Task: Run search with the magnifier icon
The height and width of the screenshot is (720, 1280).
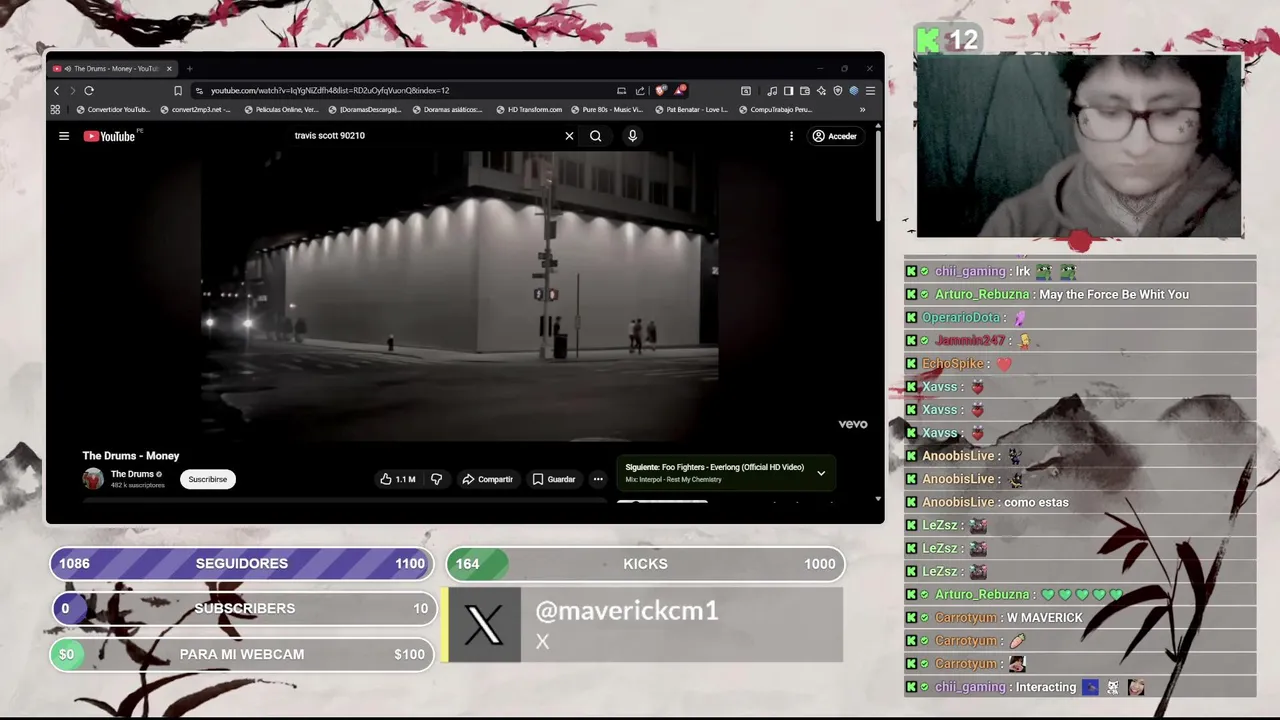Action: pos(595,136)
